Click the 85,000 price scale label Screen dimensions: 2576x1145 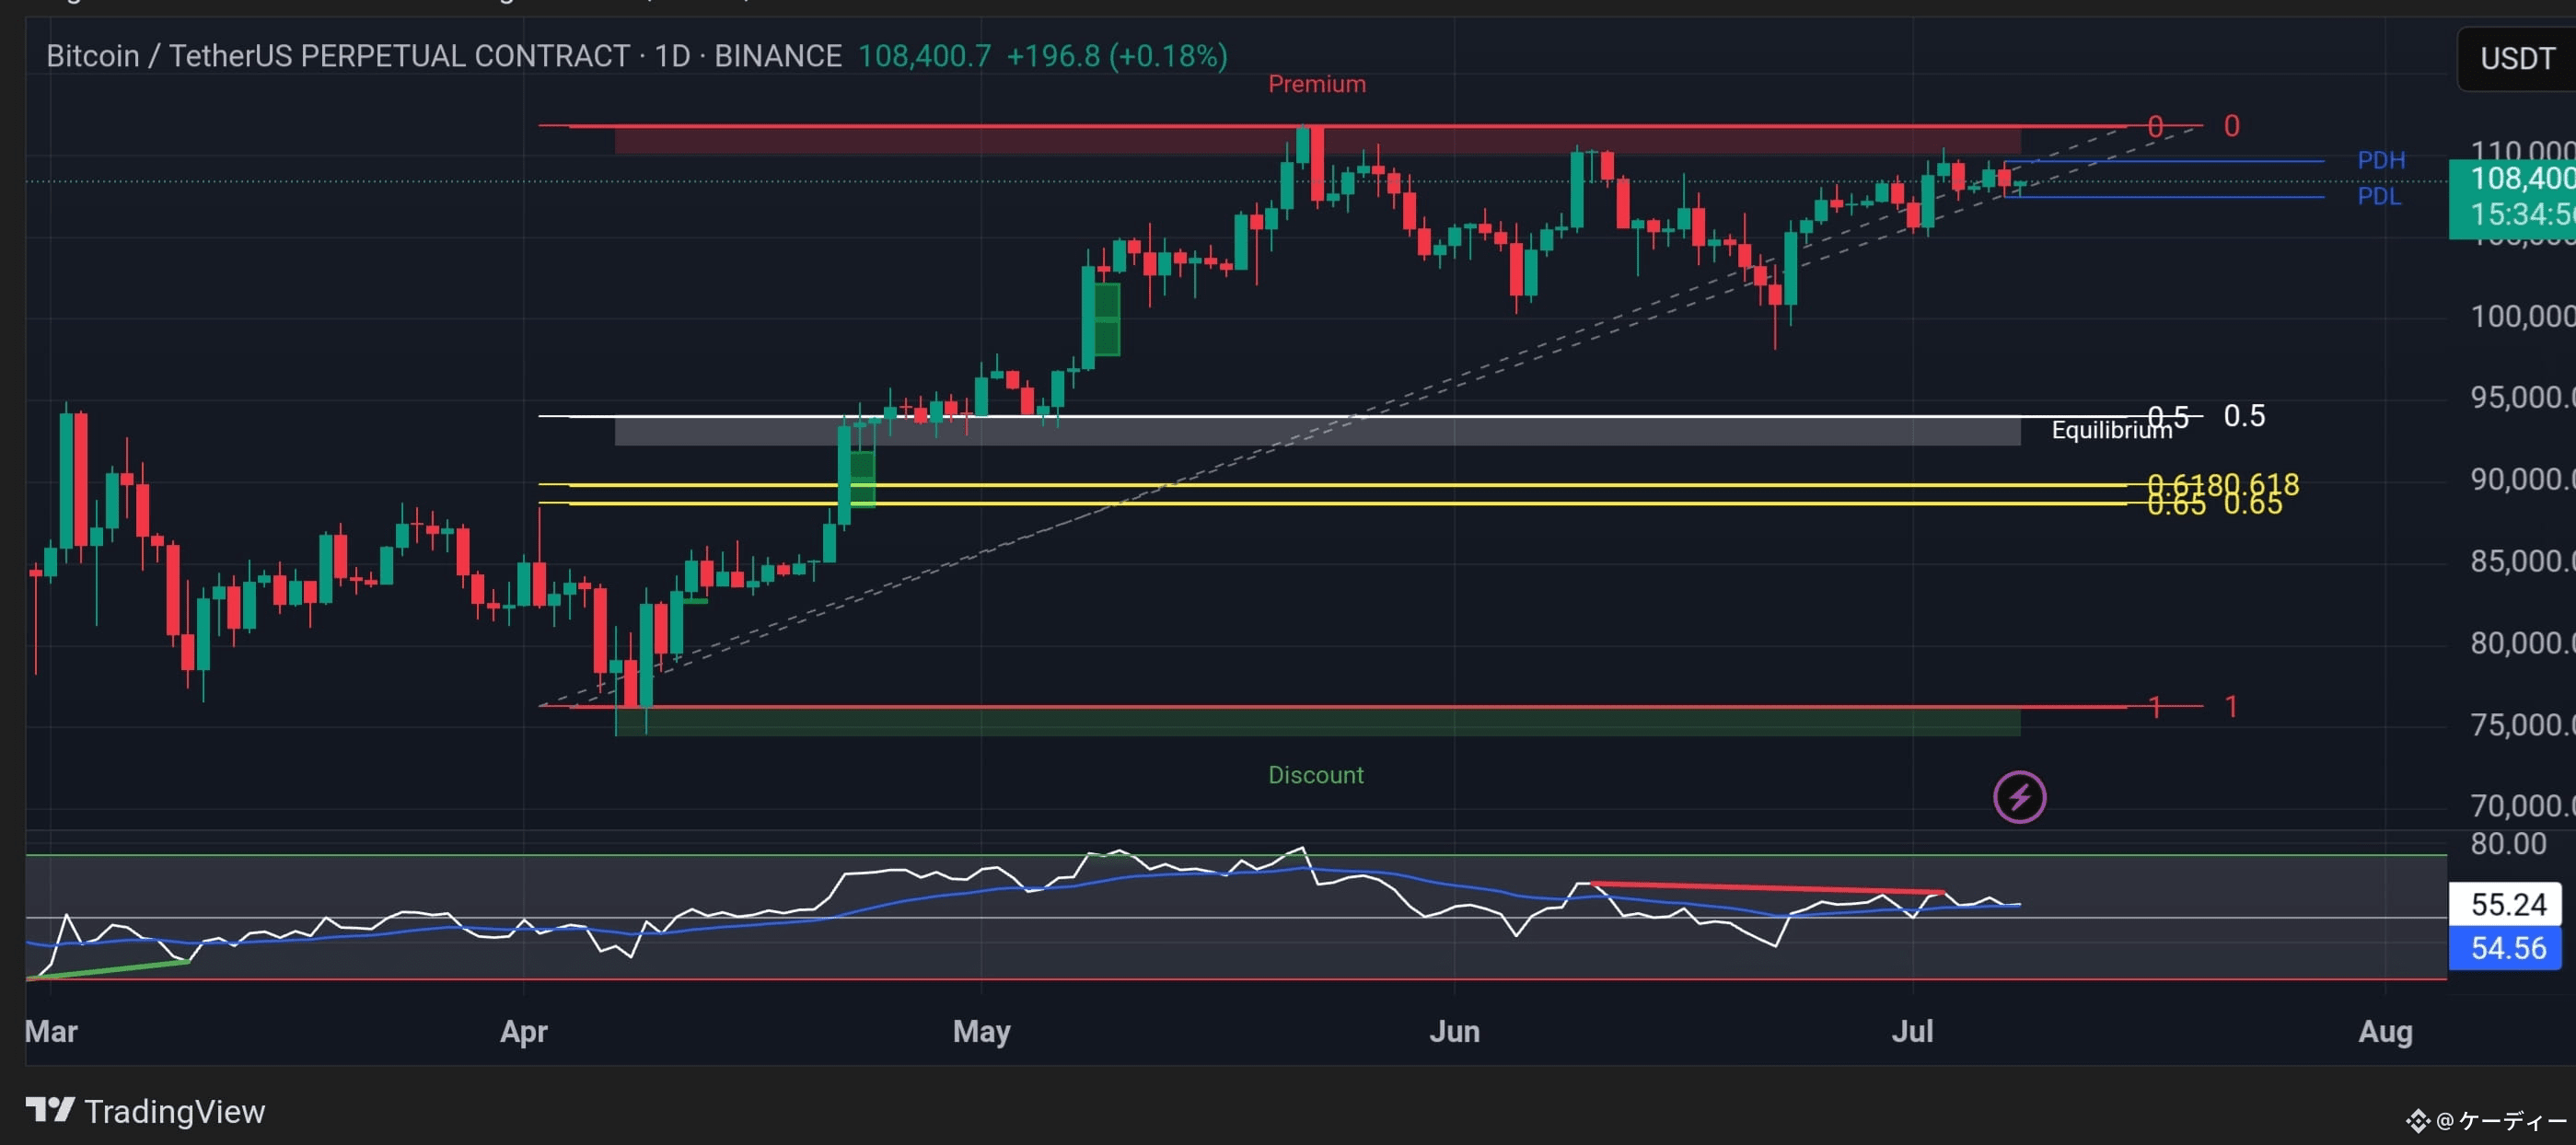[x=2522, y=562]
